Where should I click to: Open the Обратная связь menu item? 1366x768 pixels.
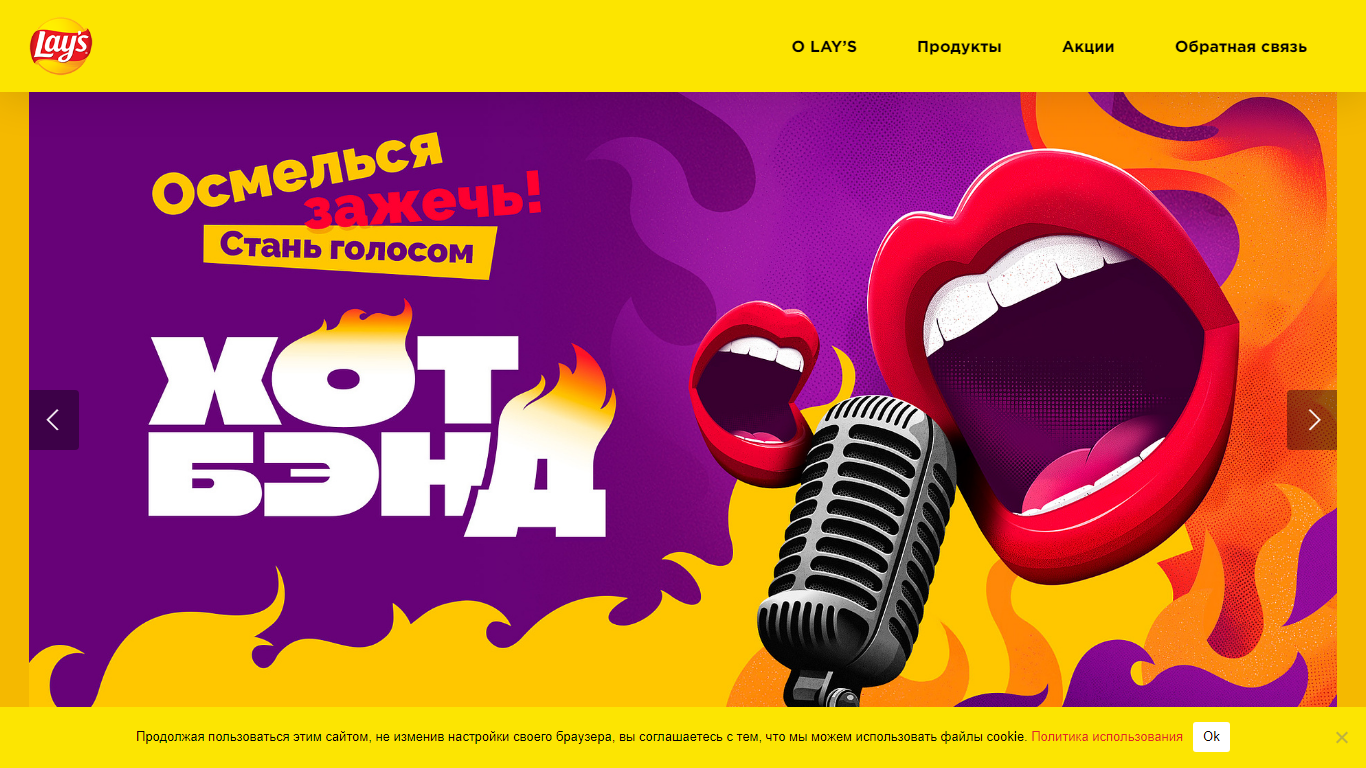click(x=1240, y=46)
